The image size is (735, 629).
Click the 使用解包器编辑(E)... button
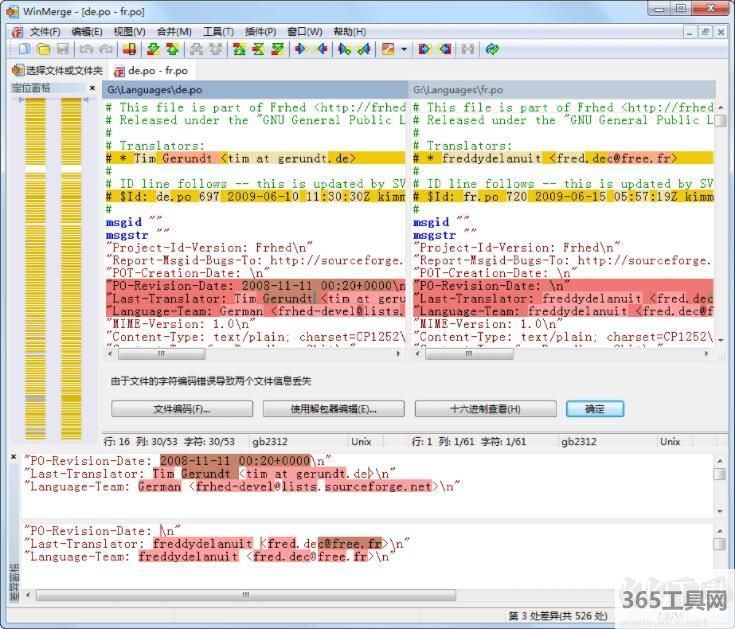pos(333,408)
